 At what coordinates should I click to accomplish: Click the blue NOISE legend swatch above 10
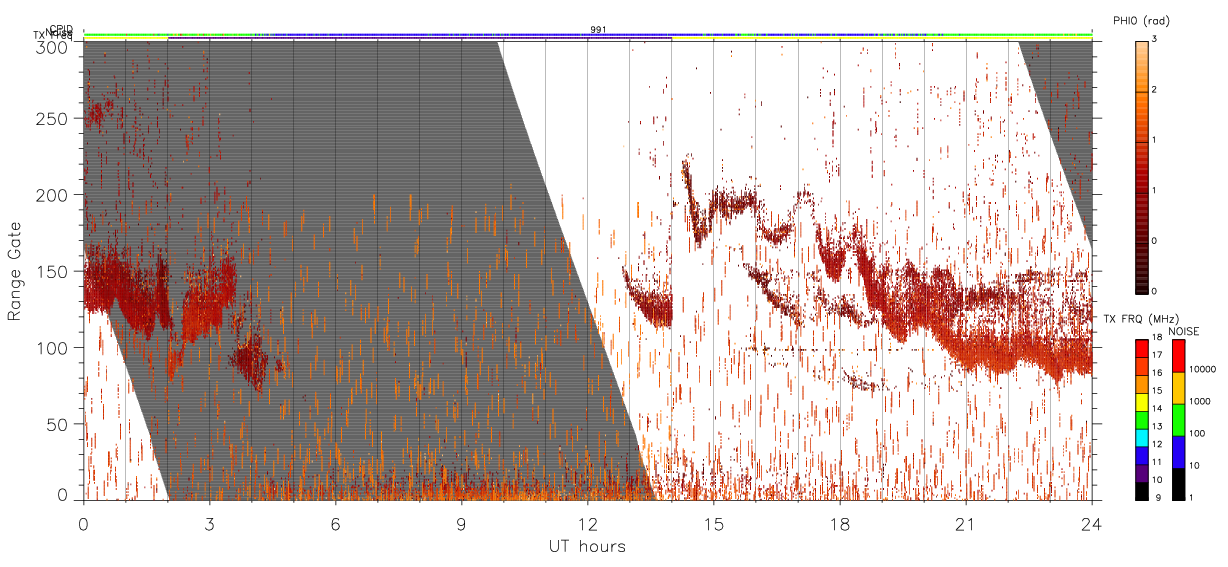click(1178, 452)
